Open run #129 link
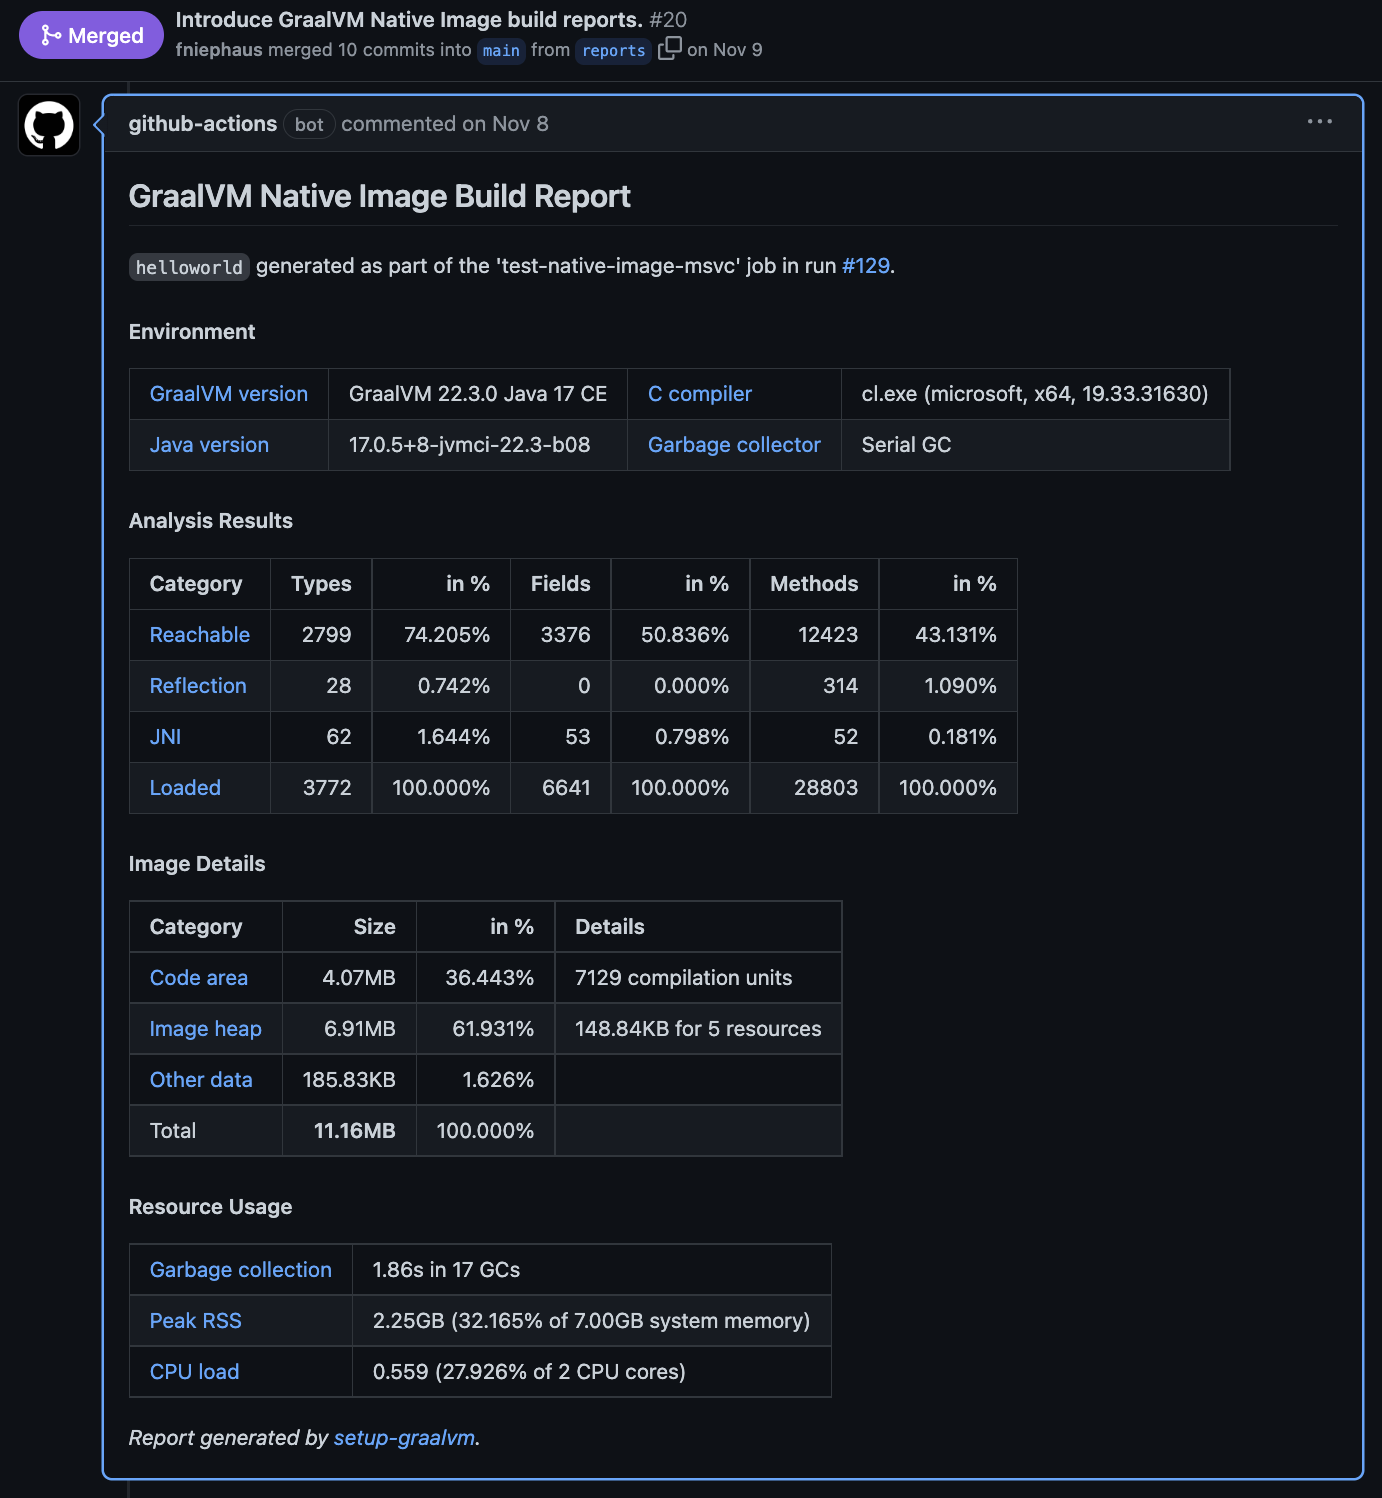 click(866, 266)
